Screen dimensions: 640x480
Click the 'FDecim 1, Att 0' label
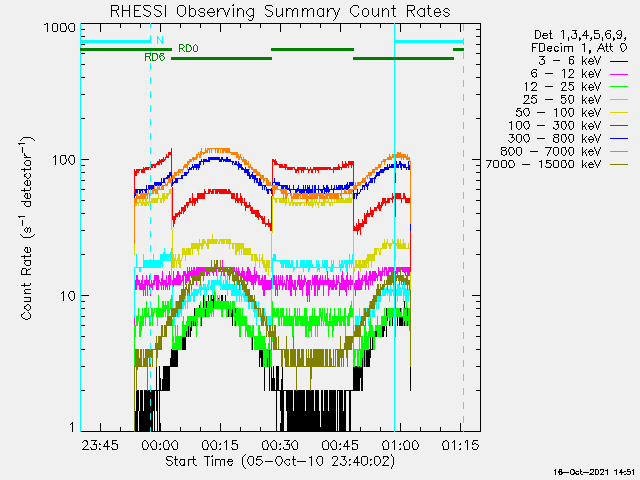coord(579,48)
